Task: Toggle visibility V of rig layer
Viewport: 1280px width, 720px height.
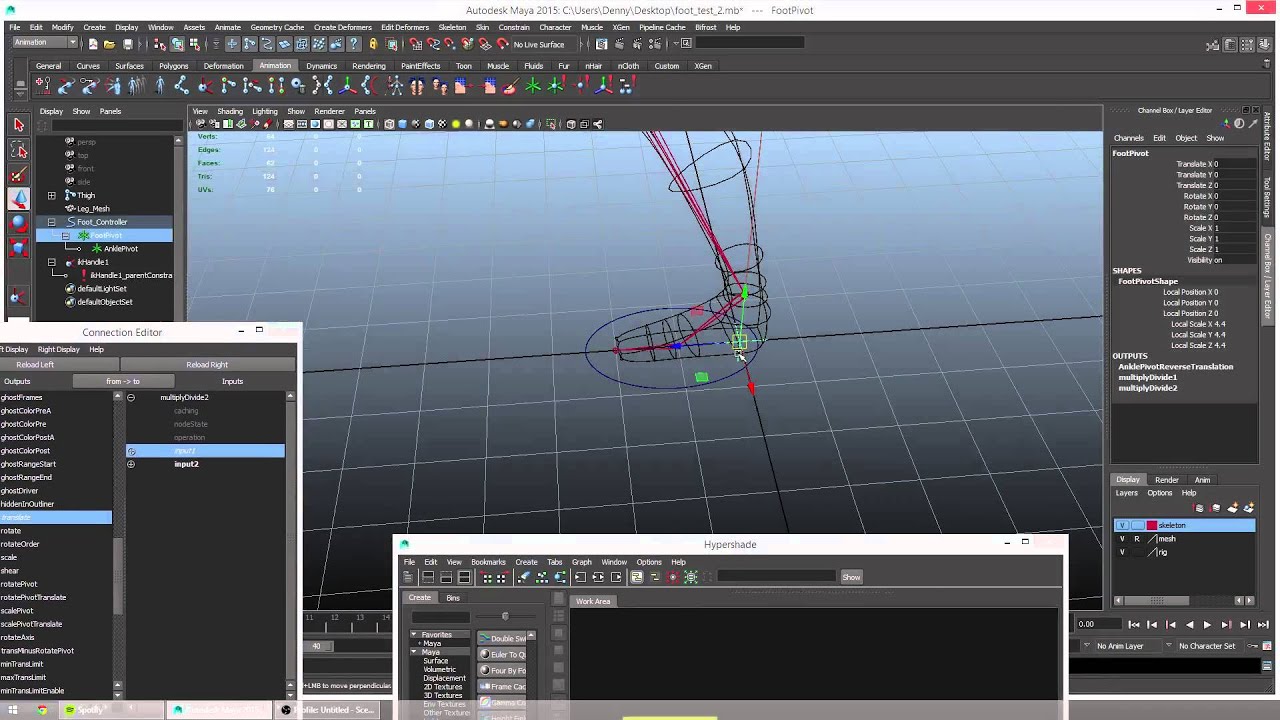Action: click(1122, 552)
